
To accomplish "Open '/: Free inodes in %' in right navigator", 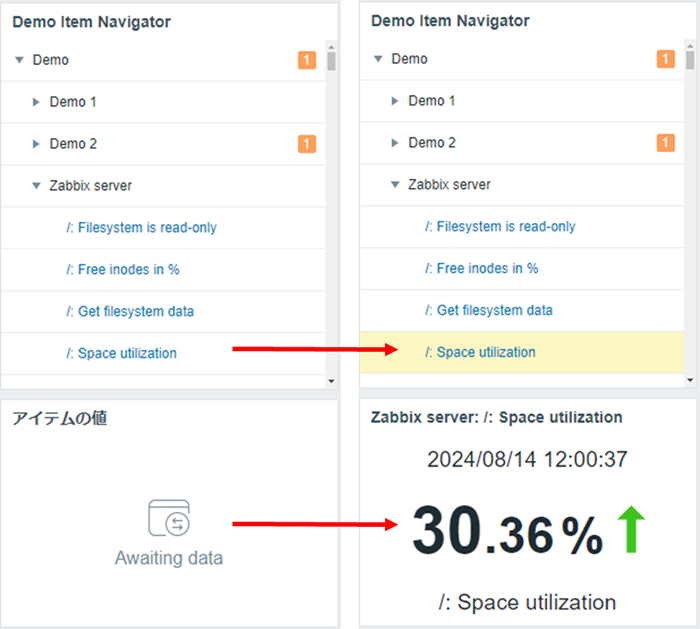I will pyautogui.click(x=487, y=268).
